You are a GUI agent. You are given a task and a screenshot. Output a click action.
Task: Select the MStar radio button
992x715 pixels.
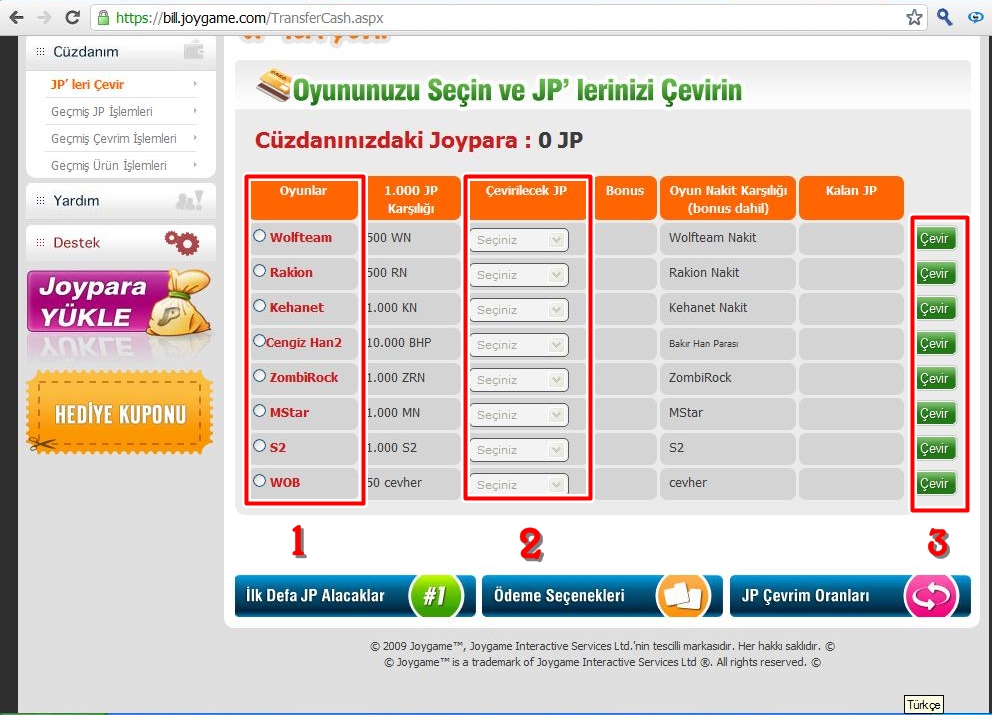coord(259,411)
